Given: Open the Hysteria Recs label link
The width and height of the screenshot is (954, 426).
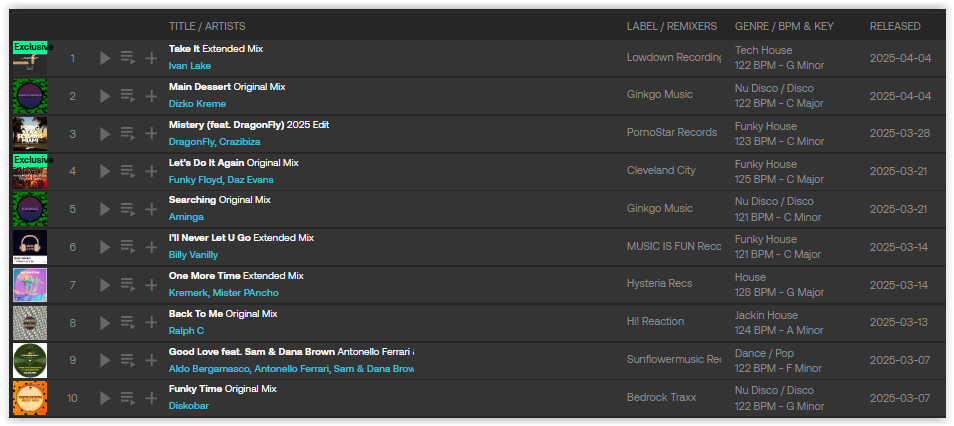Looking at the screenshot, I should [x=659, y=285].
